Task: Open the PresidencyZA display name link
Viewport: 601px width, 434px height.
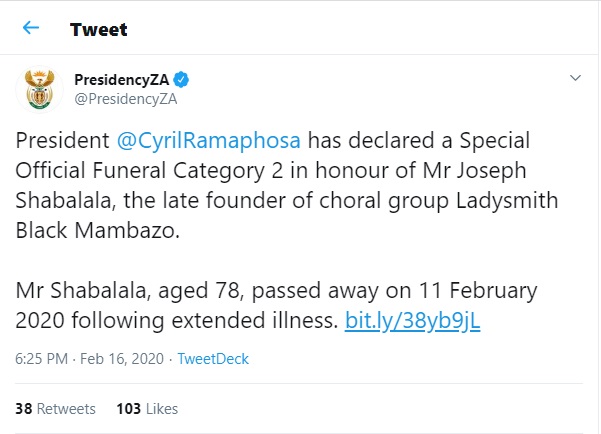Action: (x=124, y=79)
